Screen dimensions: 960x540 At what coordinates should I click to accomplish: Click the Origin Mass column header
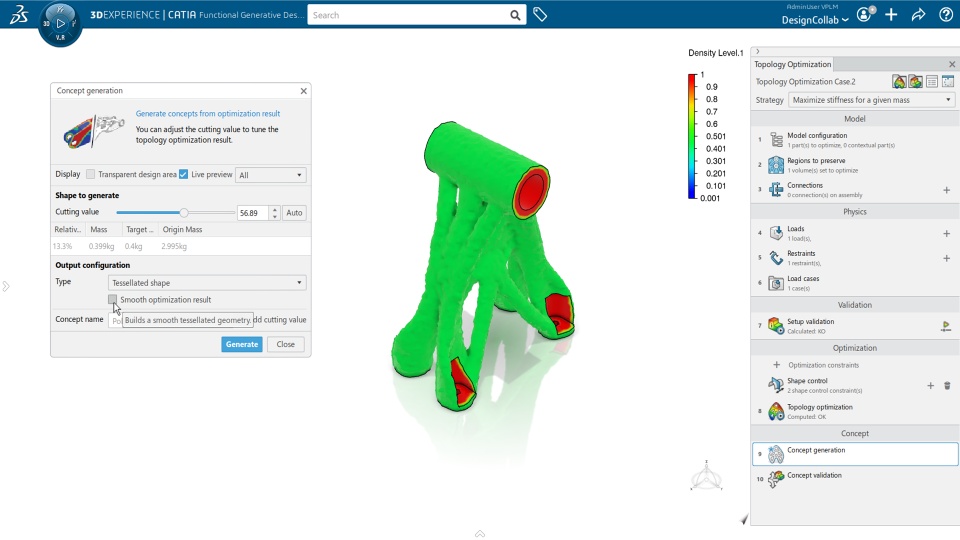(182, 230)
